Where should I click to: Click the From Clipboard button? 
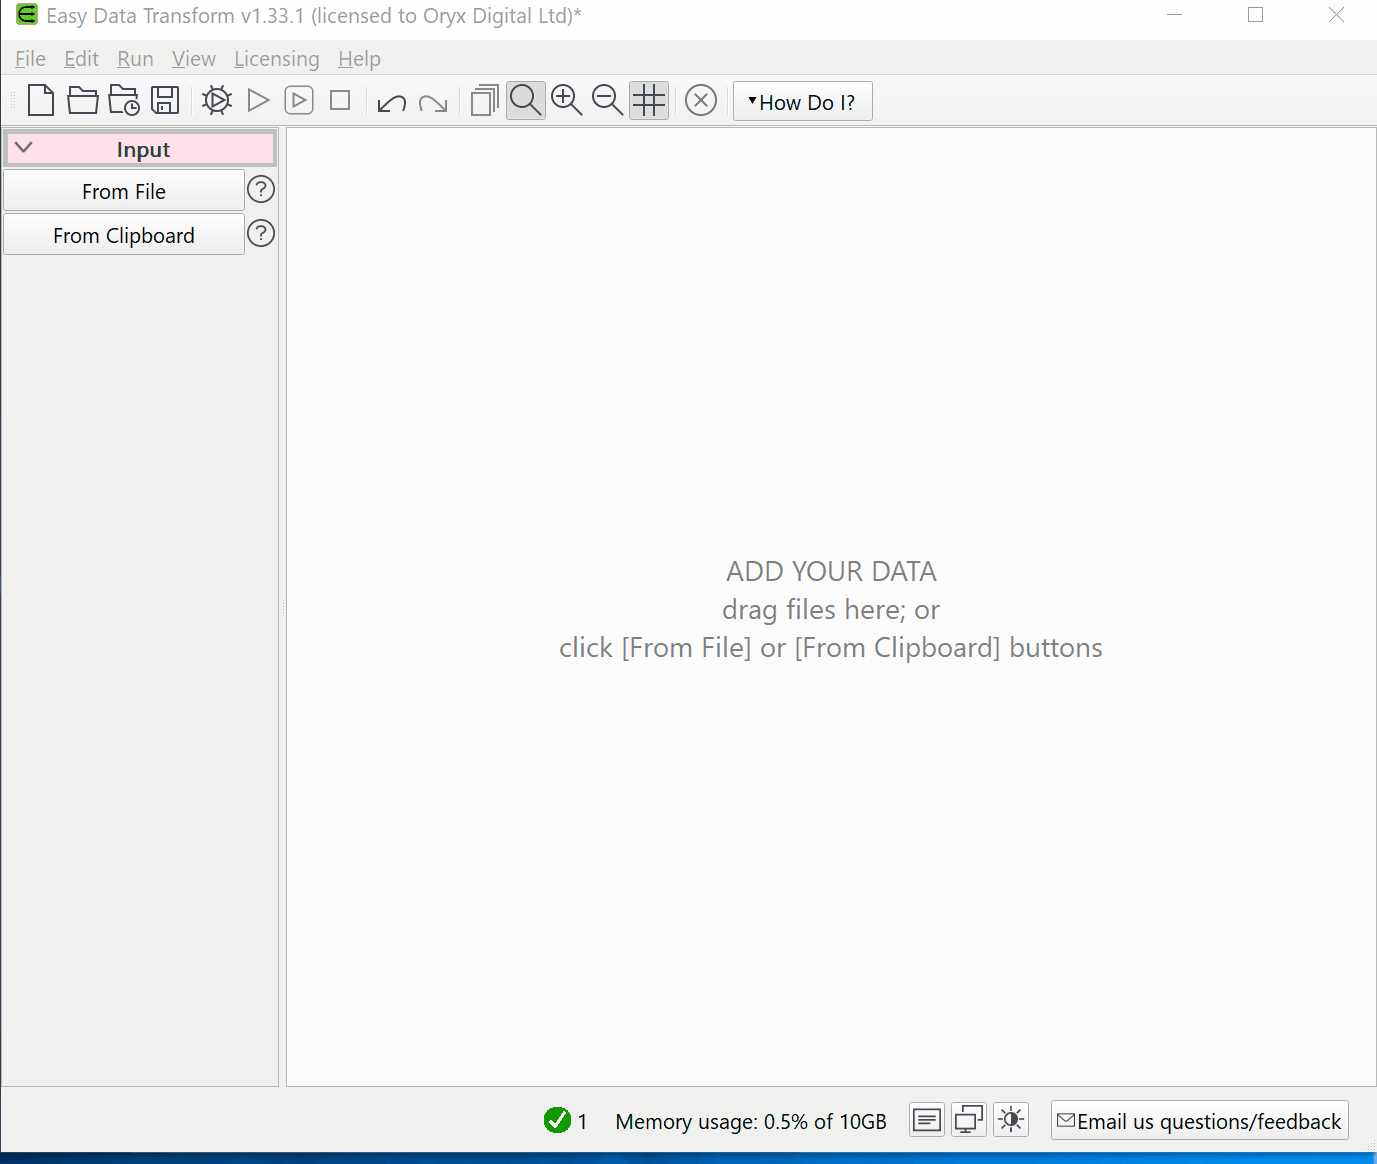click(x=124, y=235)
